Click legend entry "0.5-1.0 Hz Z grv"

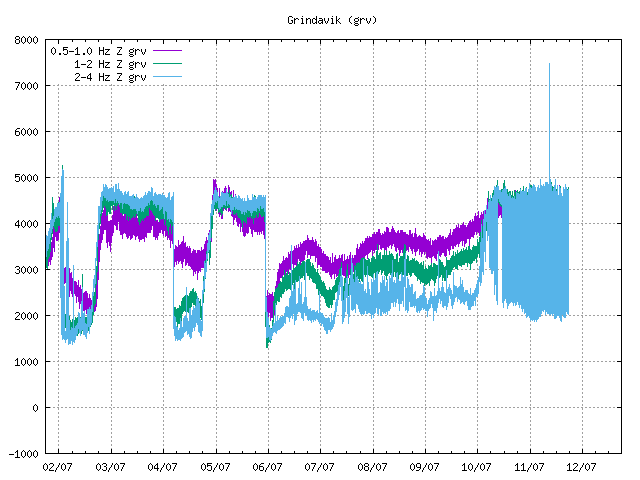pos(98,51)
